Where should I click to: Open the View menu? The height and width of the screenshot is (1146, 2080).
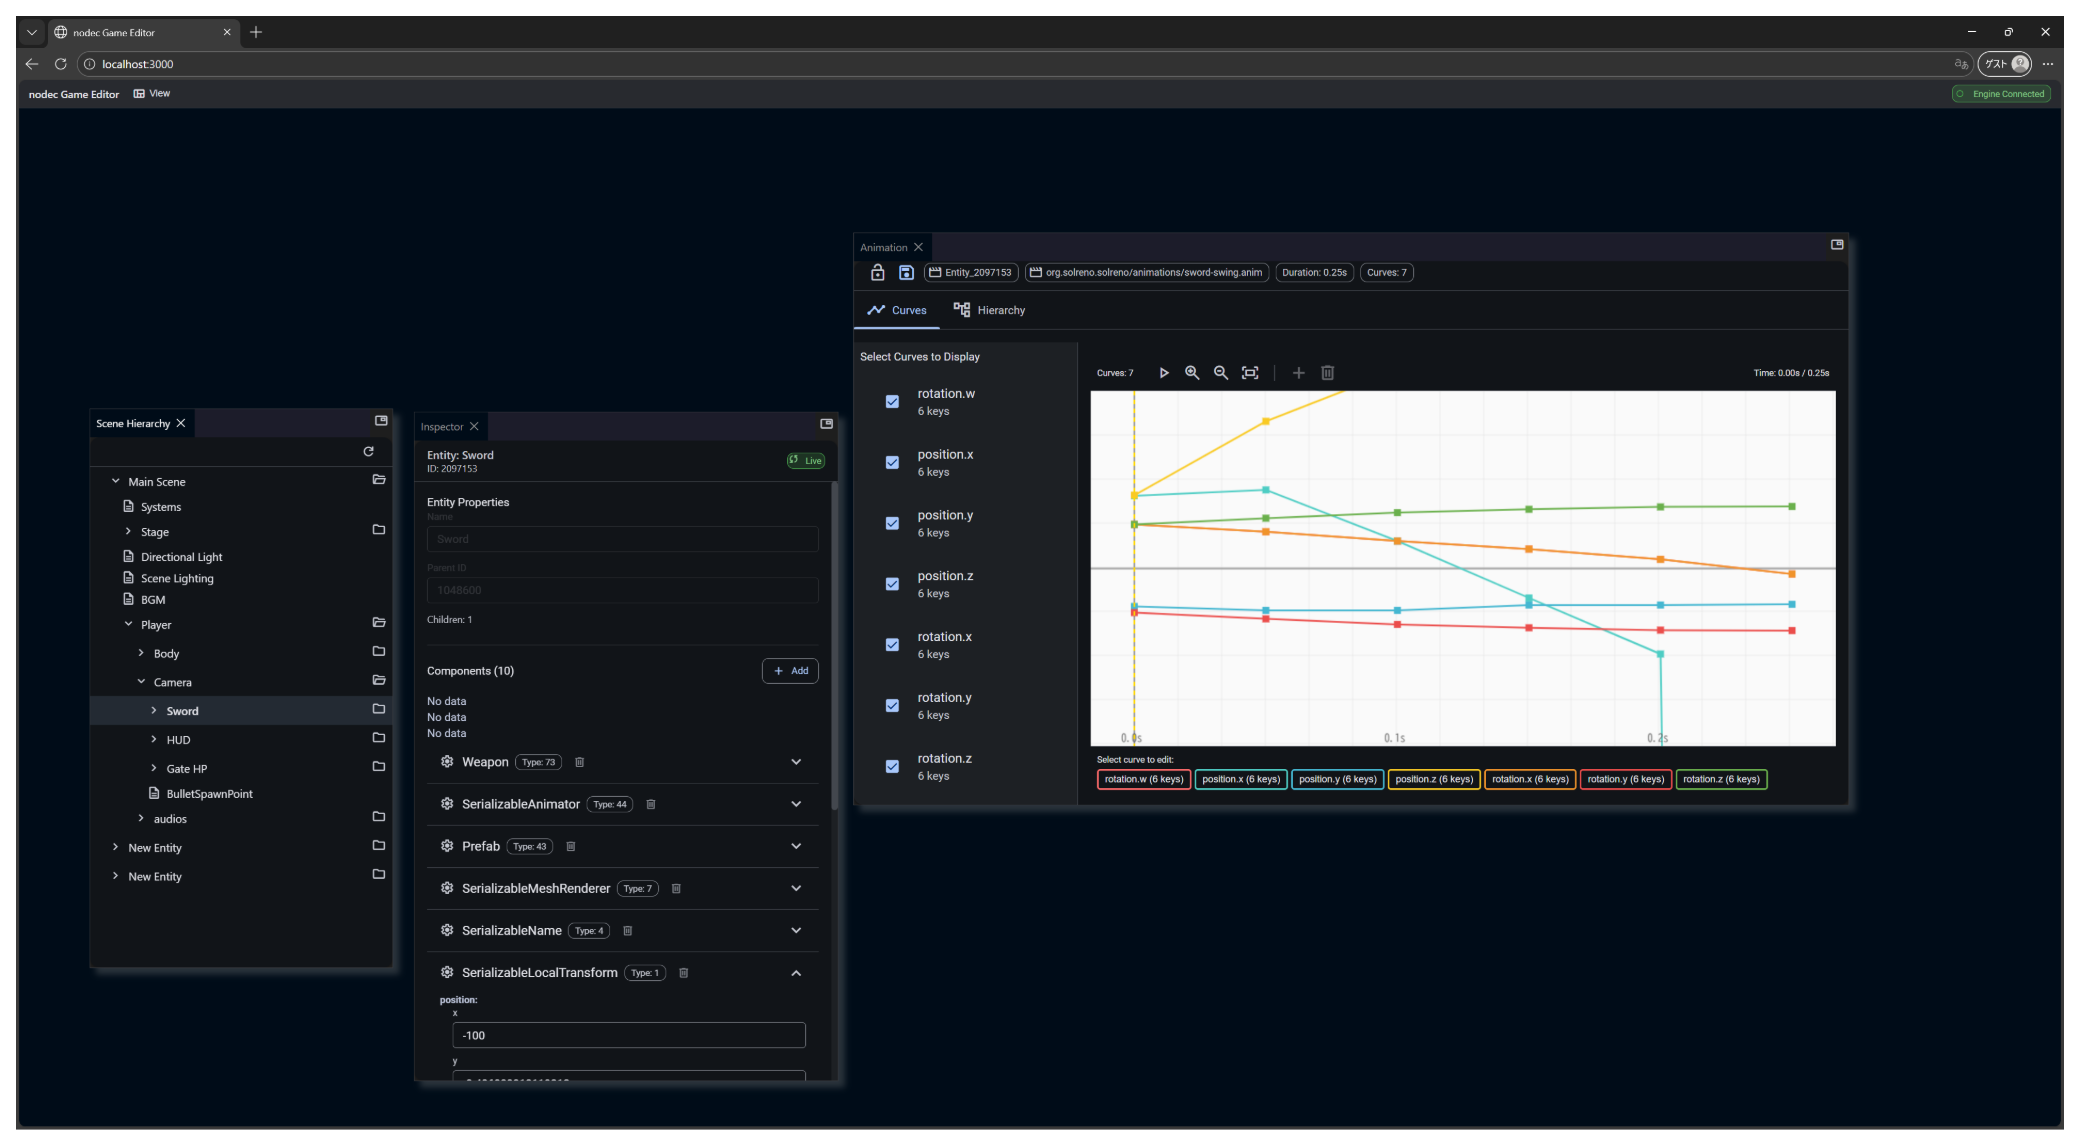coord(152,94)
